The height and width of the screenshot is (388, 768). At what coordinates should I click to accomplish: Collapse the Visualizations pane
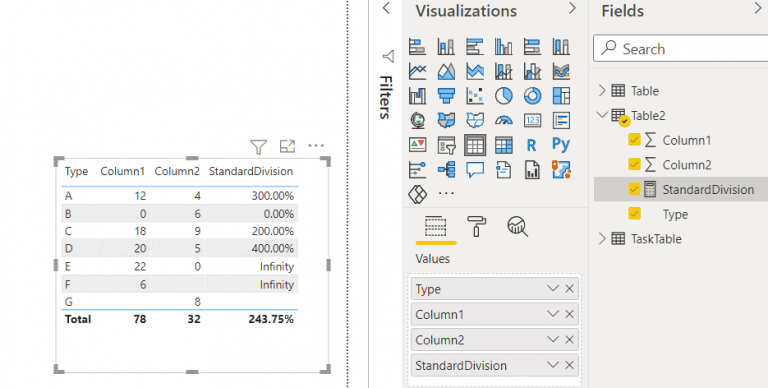coord(572,8)
